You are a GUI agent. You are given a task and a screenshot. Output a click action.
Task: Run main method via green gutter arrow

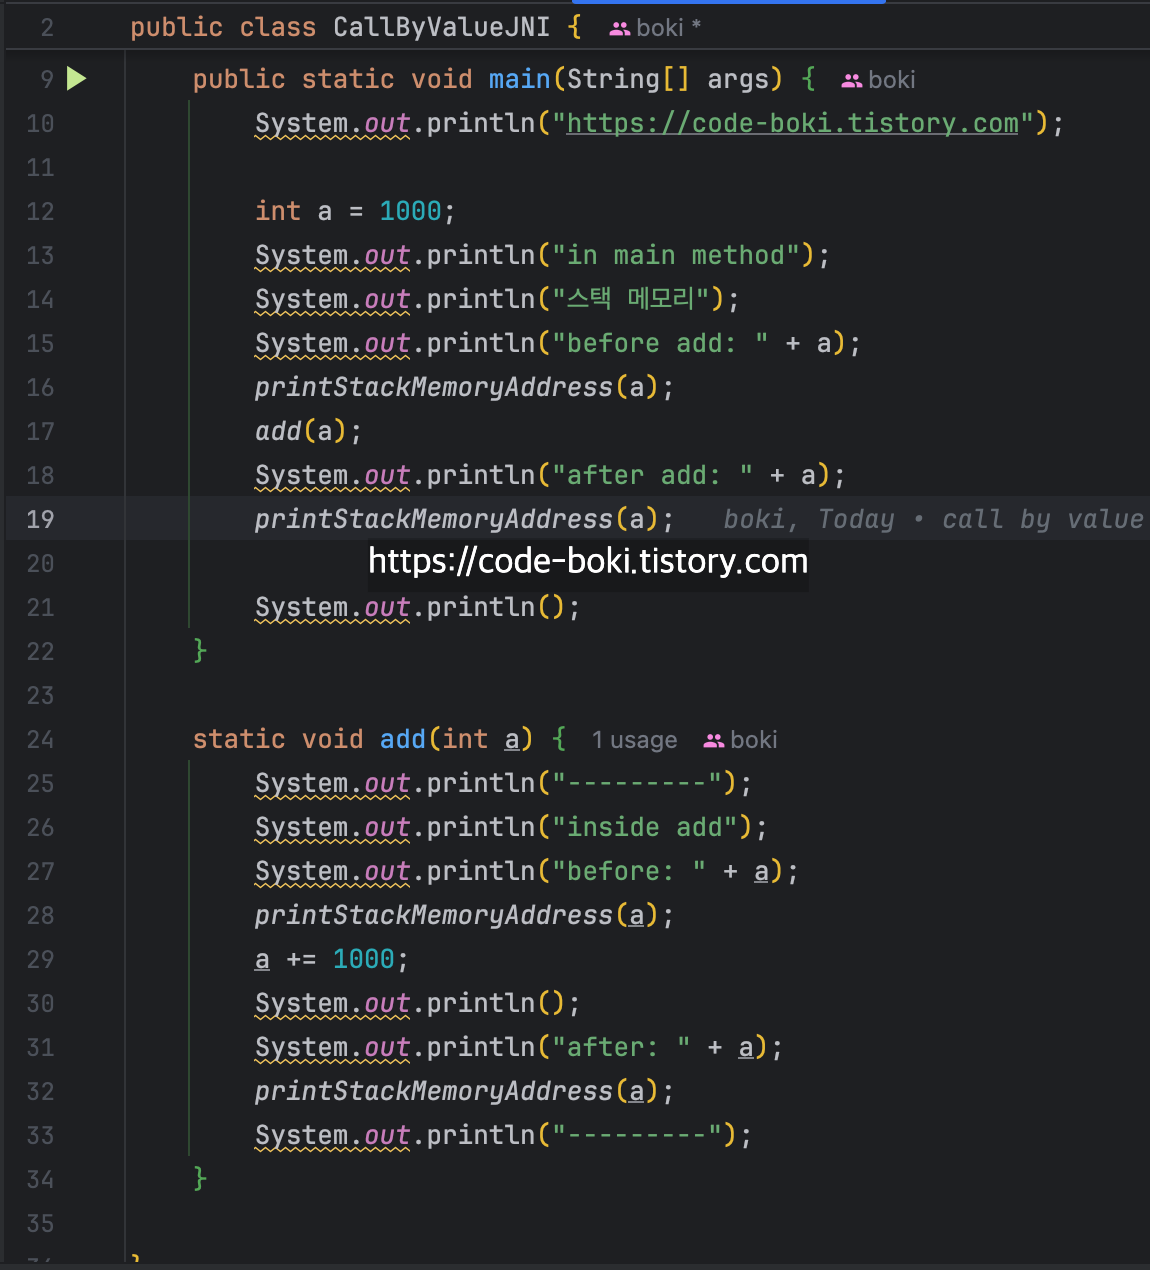pos(76,79)
